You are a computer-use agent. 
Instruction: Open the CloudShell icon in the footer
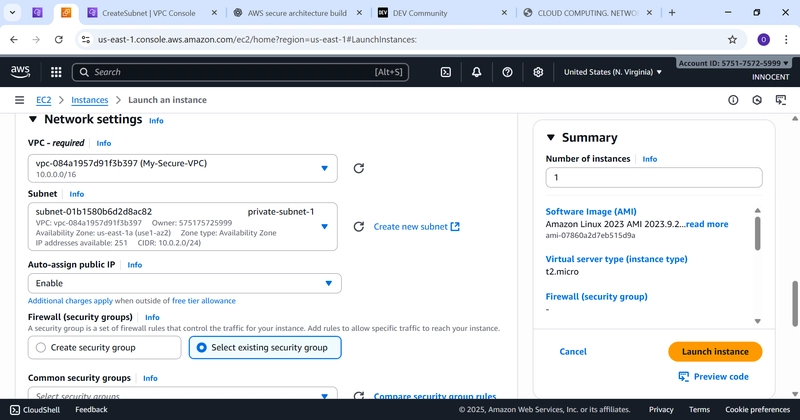(x=15, y=410)
